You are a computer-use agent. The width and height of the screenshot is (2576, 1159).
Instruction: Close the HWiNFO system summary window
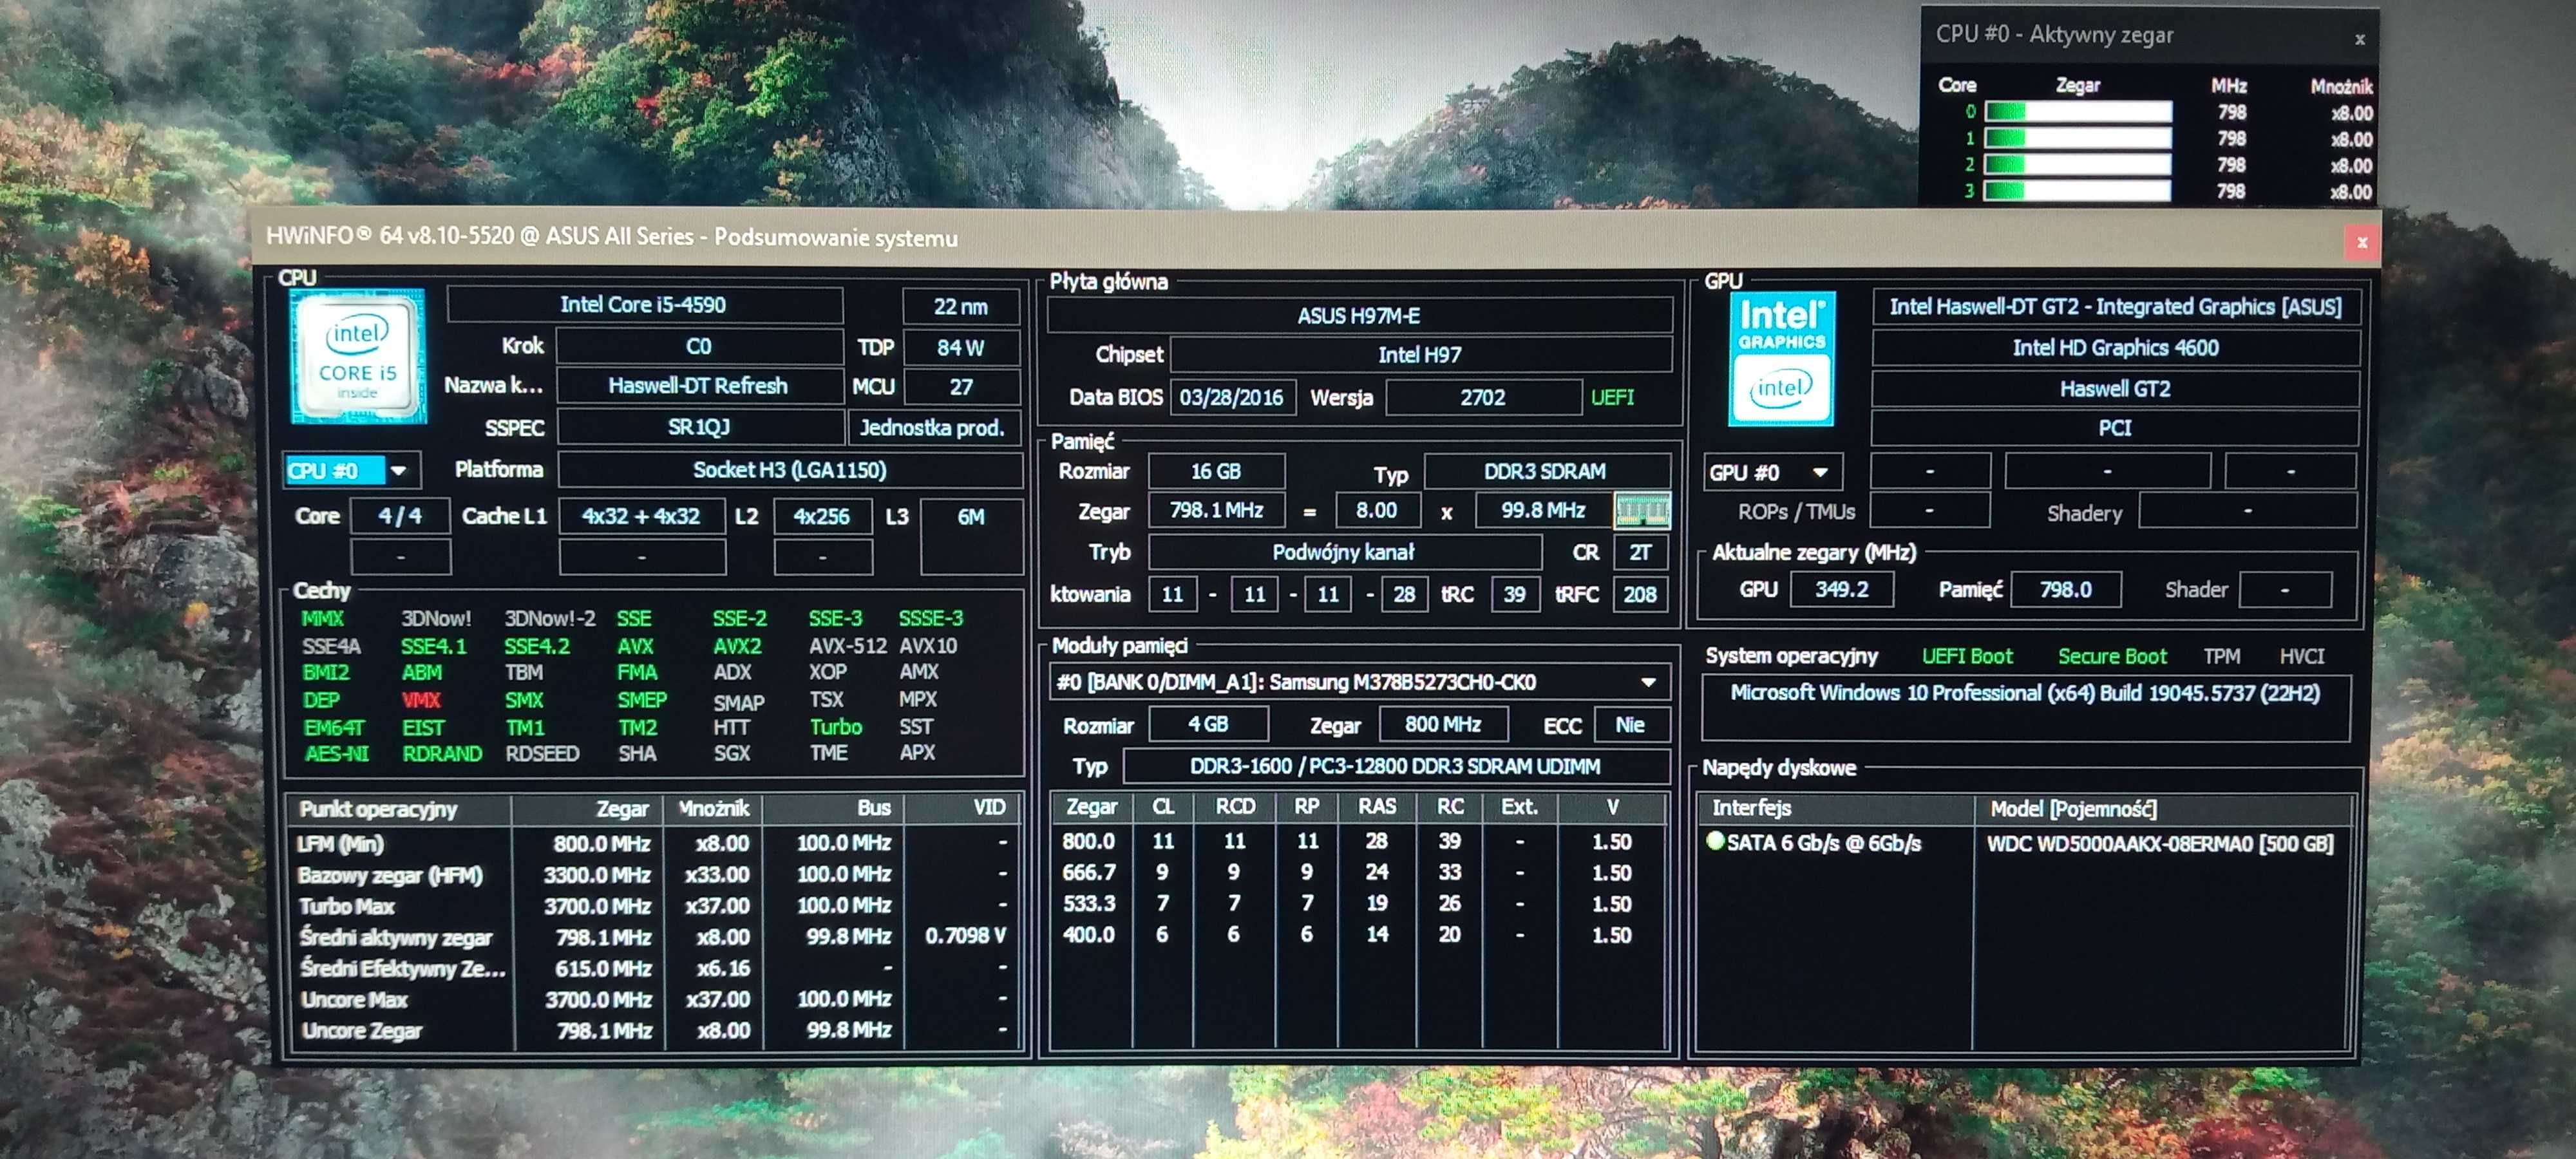[x=2362, y=242]
